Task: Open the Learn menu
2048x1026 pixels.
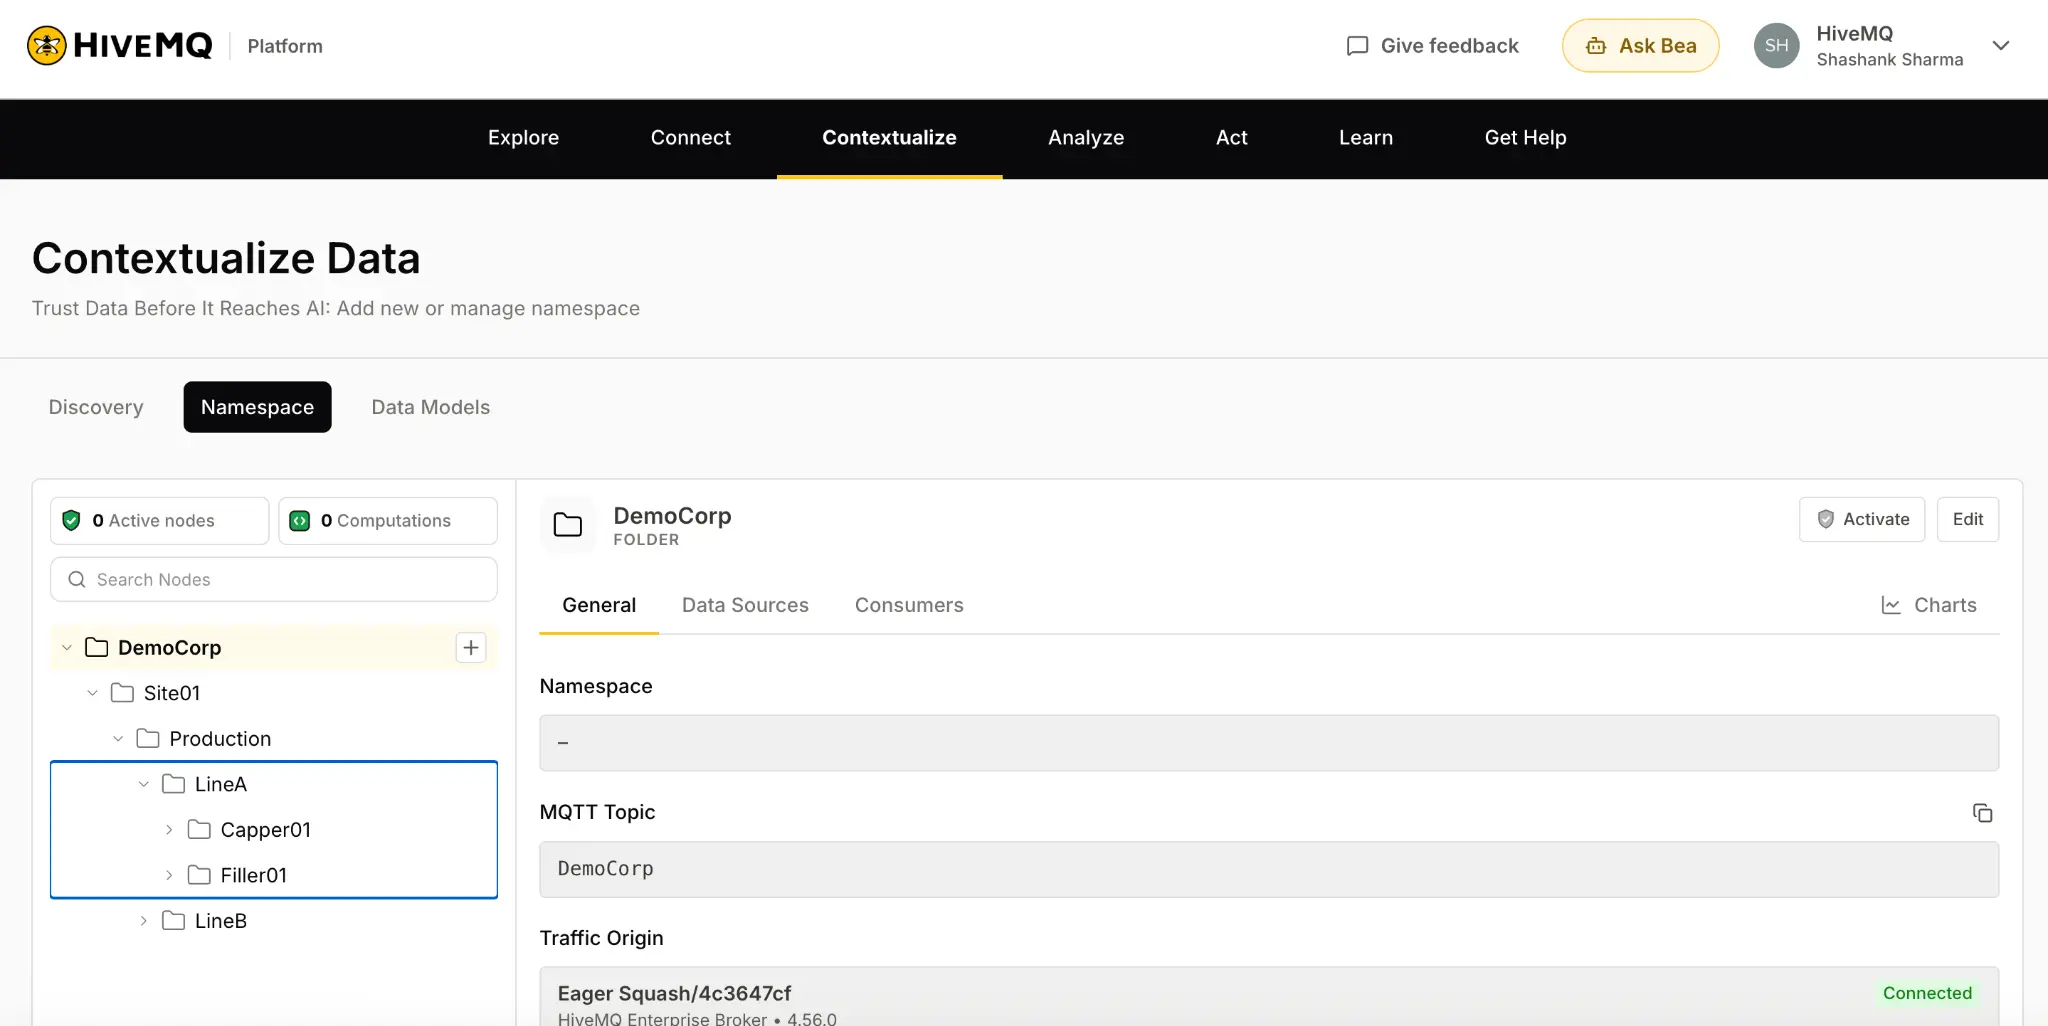Action: (1366, 138)
